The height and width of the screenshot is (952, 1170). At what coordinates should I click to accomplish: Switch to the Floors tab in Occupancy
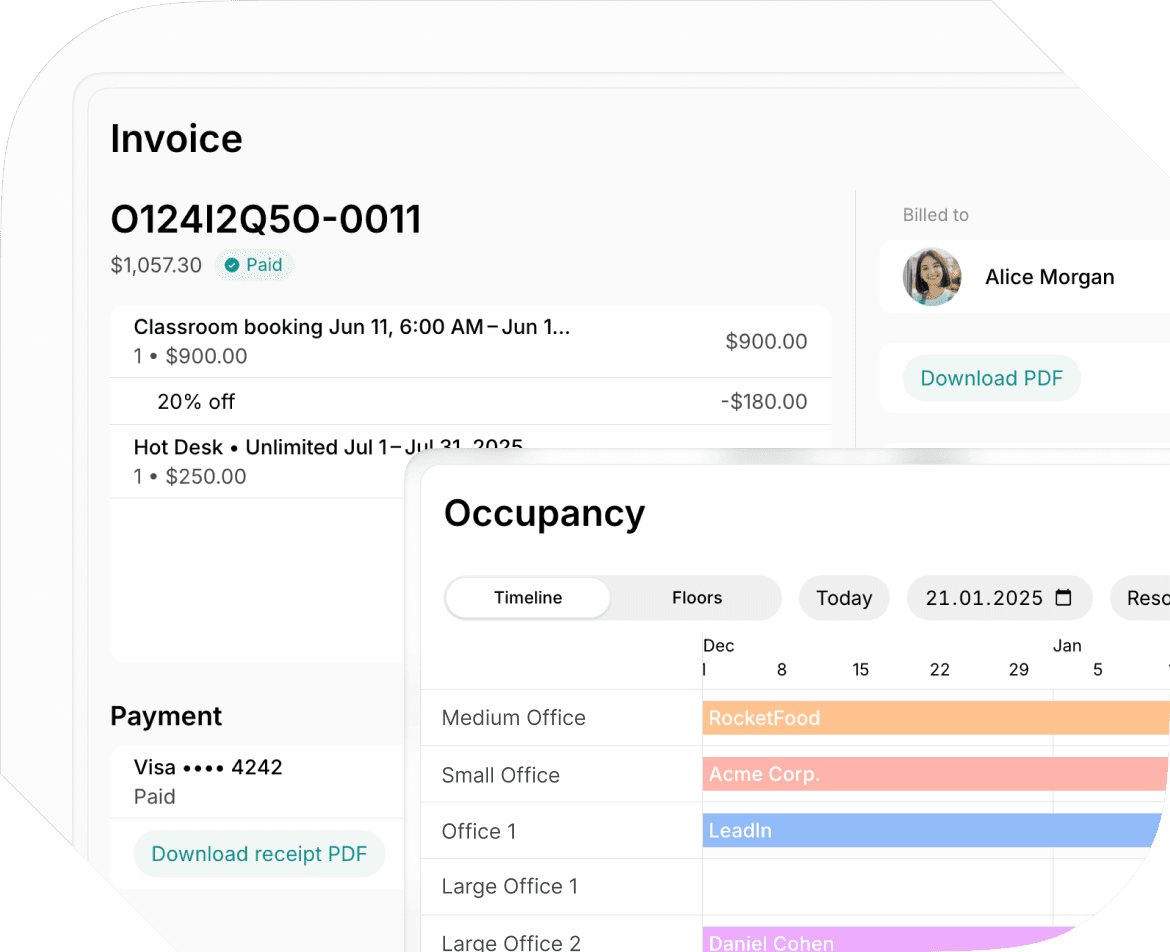[696, 597]
